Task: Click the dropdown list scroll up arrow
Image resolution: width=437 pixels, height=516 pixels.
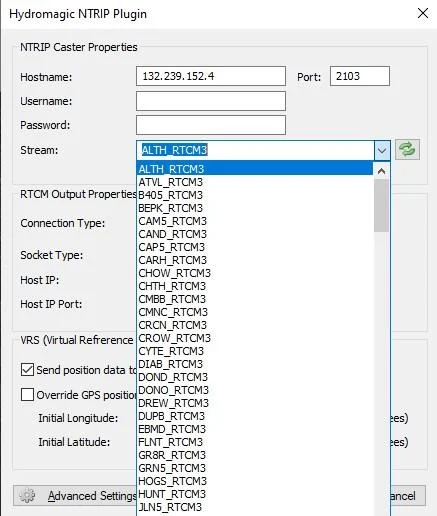Action: tap(381, 171)
